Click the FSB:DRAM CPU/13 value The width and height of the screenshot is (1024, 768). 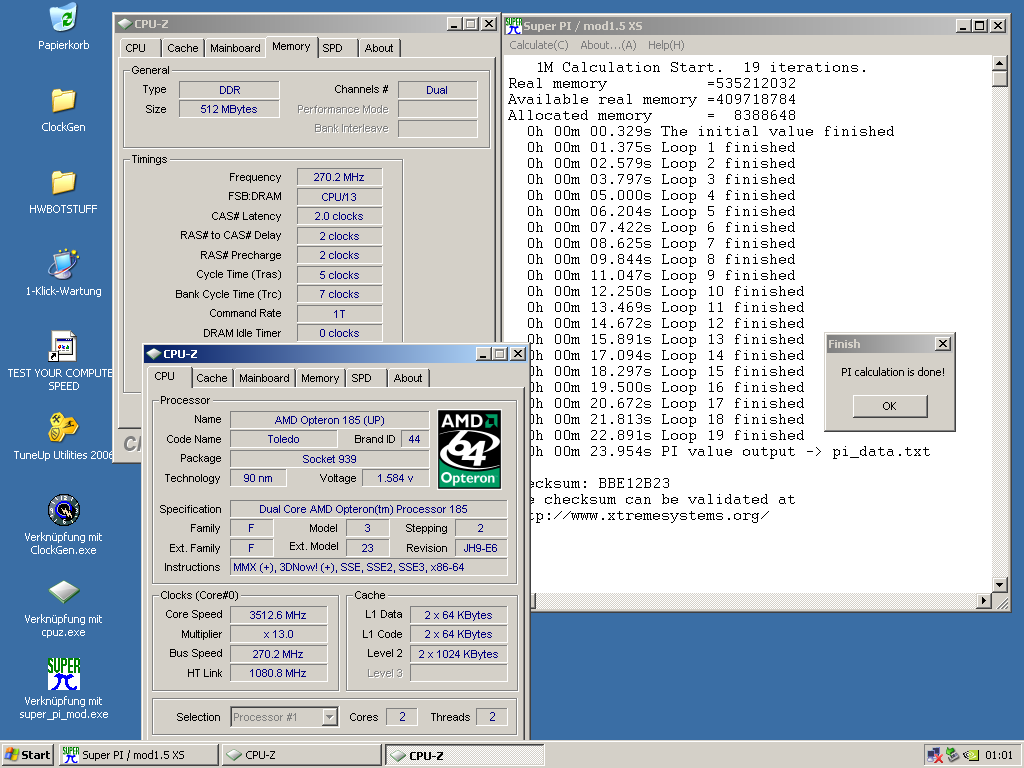[339, 197]
